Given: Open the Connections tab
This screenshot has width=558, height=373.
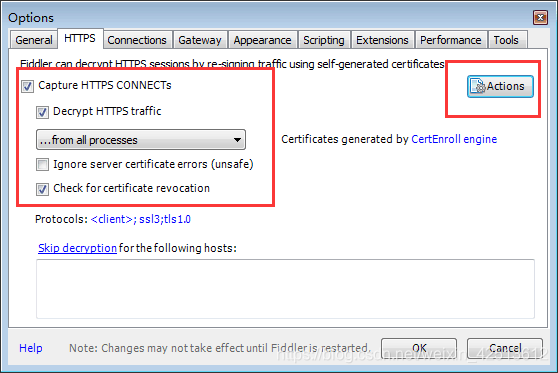Looking at the screenshot, I should click(137, 40).
